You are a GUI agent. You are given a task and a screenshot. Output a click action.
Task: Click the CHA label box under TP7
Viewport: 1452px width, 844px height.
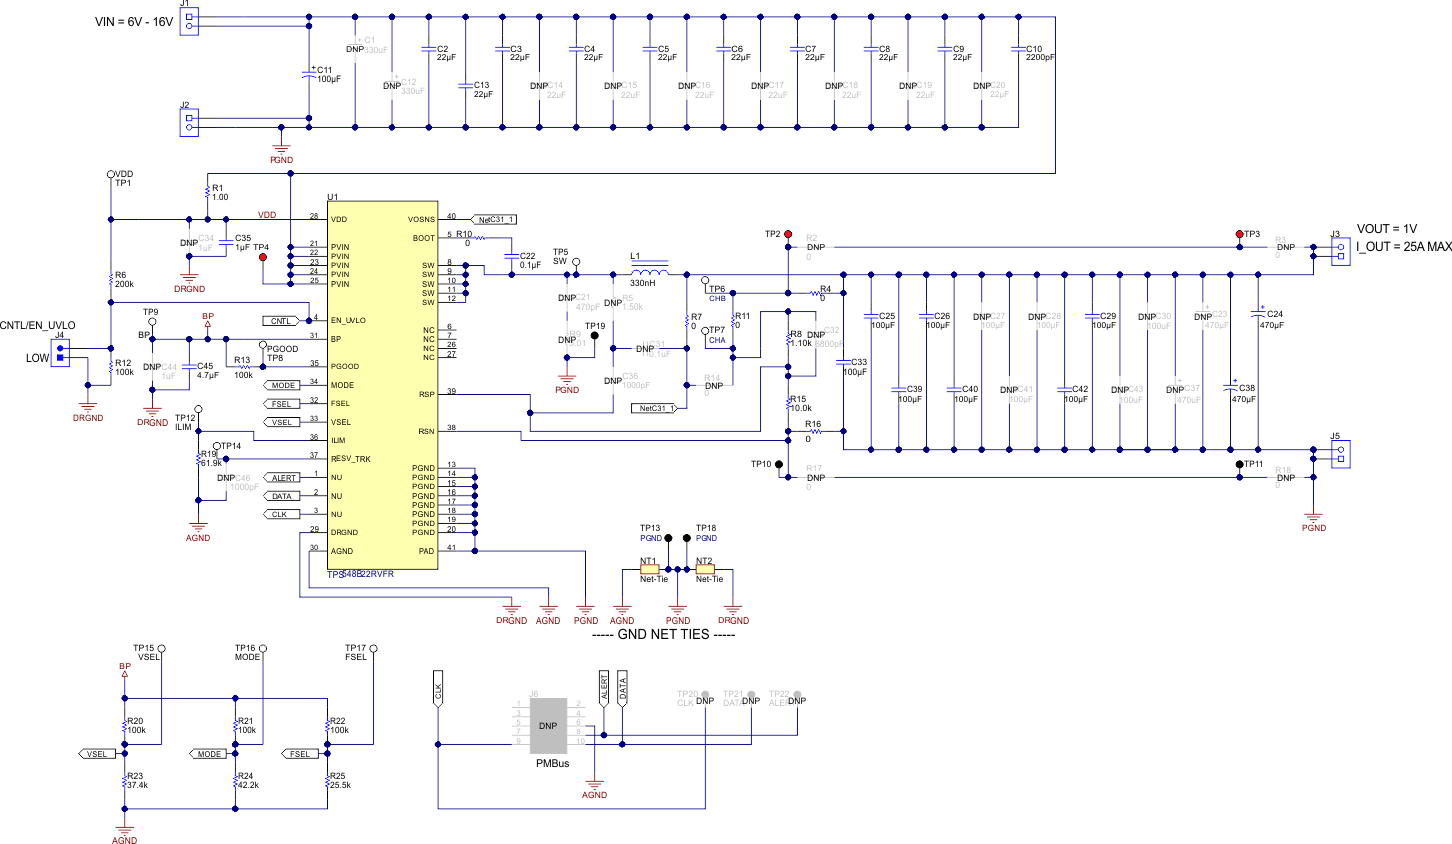pos(717,341)
